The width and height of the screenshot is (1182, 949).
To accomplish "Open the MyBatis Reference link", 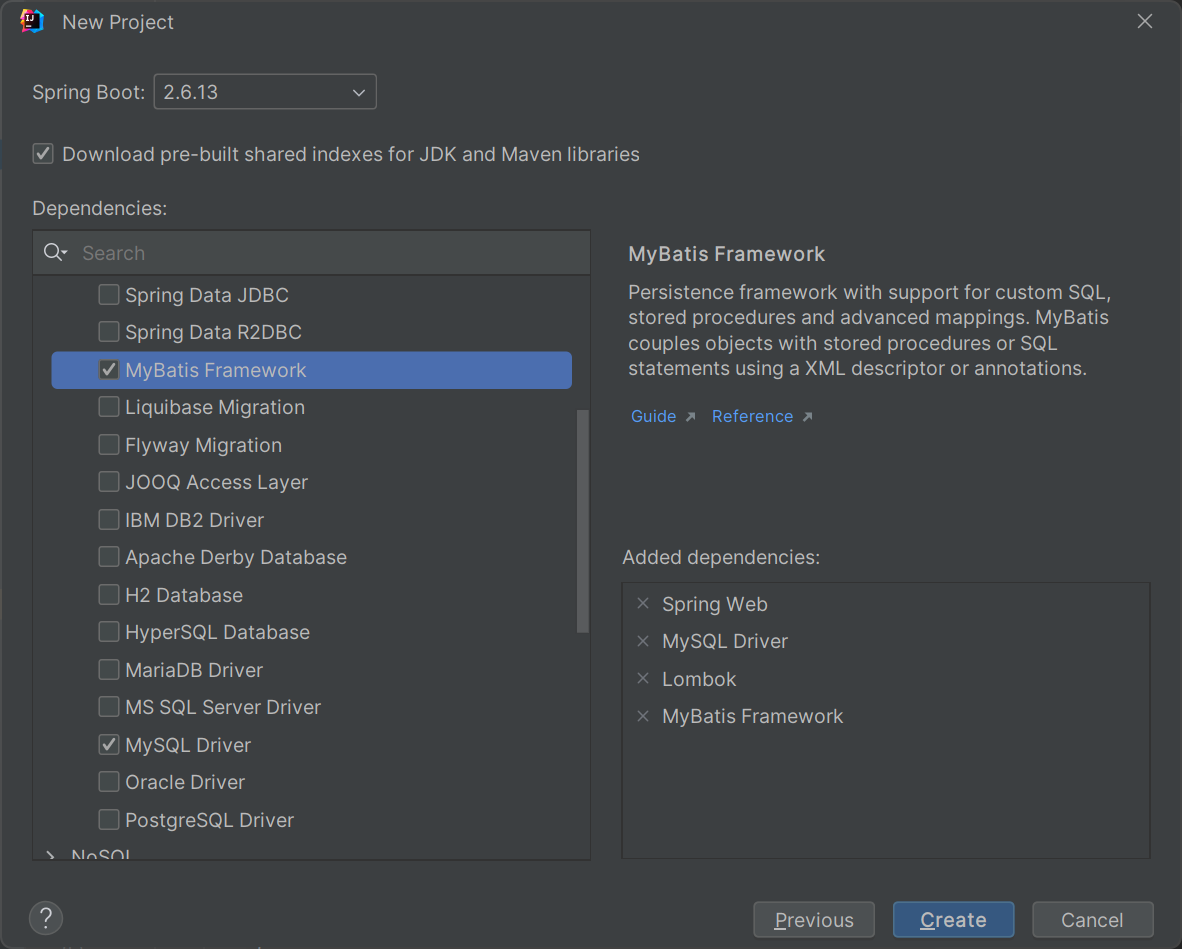I will [752, 416].
